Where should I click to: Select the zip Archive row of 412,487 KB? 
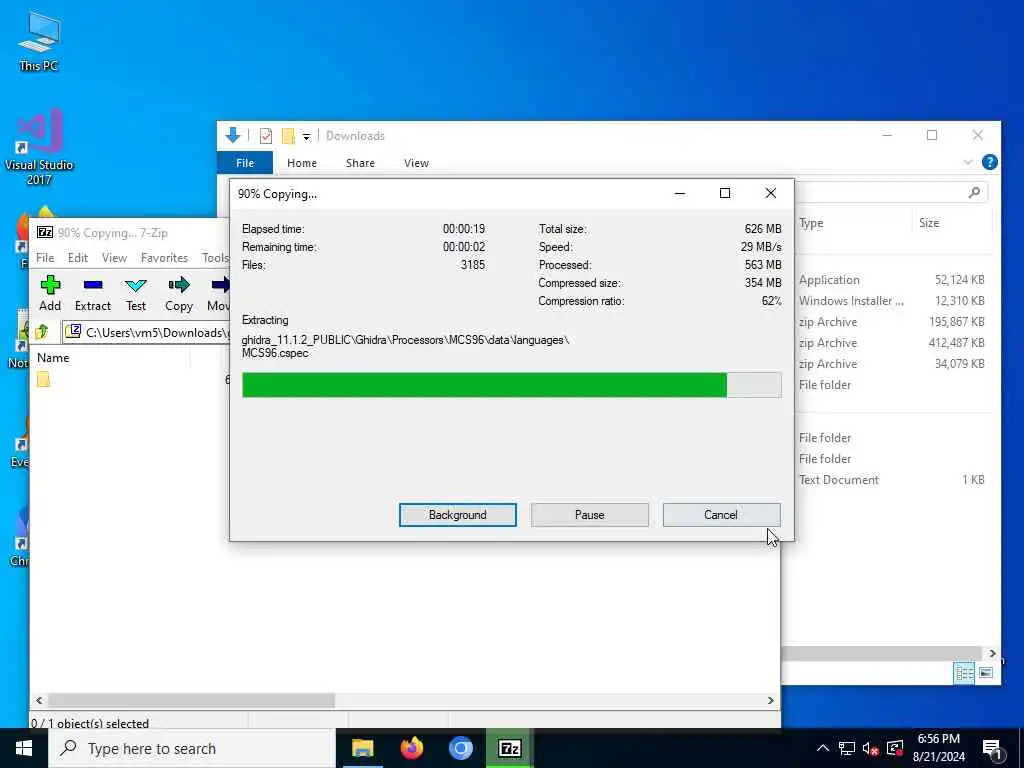coord(891,342)
